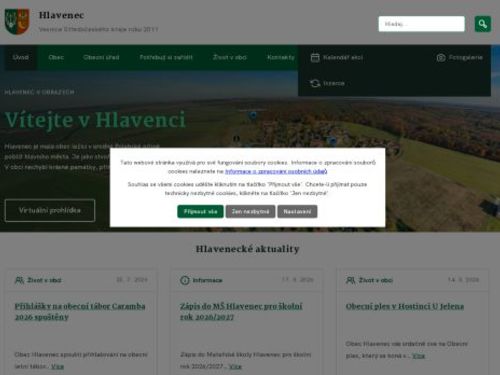Open cookie Nastavení
Image resolution: width=500 pixels, height=375 pixels.
point(297,211)
